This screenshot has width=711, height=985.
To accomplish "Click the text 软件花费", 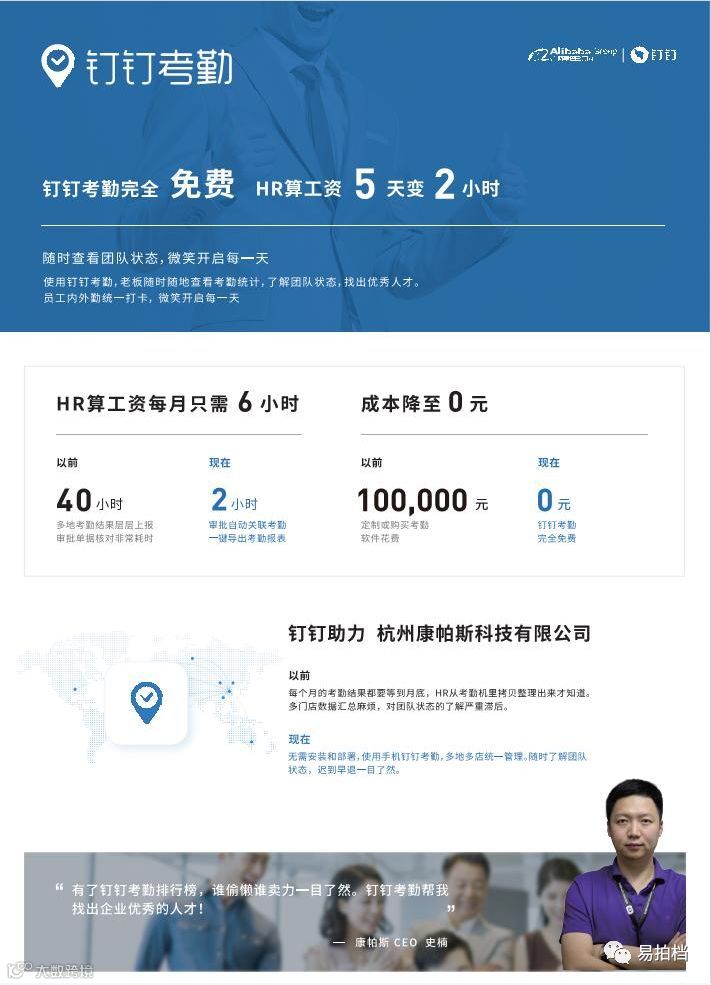I will tap(380, 538).
